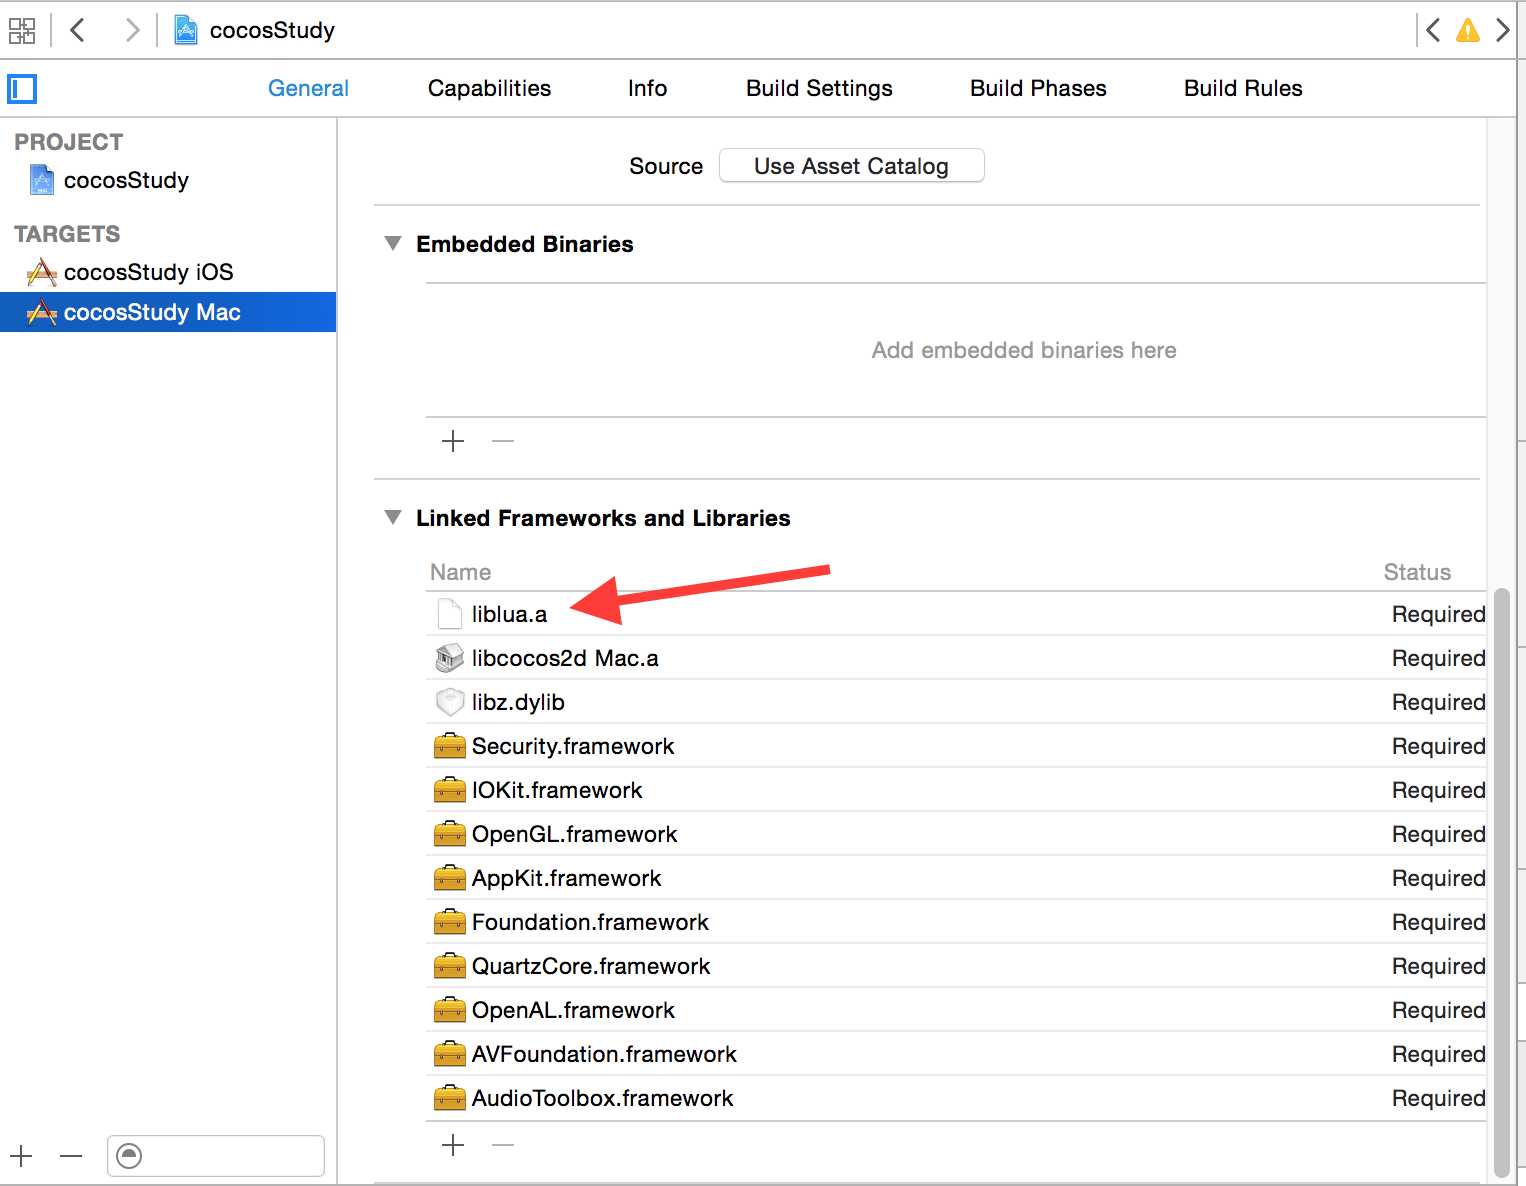1526x1186 pixels.
Task: Switch to Build Rules tab
Action: [1243, 88]
